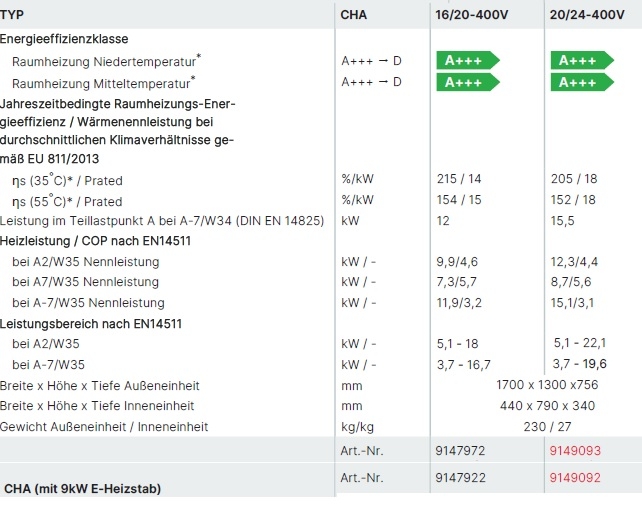Select the 16/20-400V column header

(x=474, y=15)
